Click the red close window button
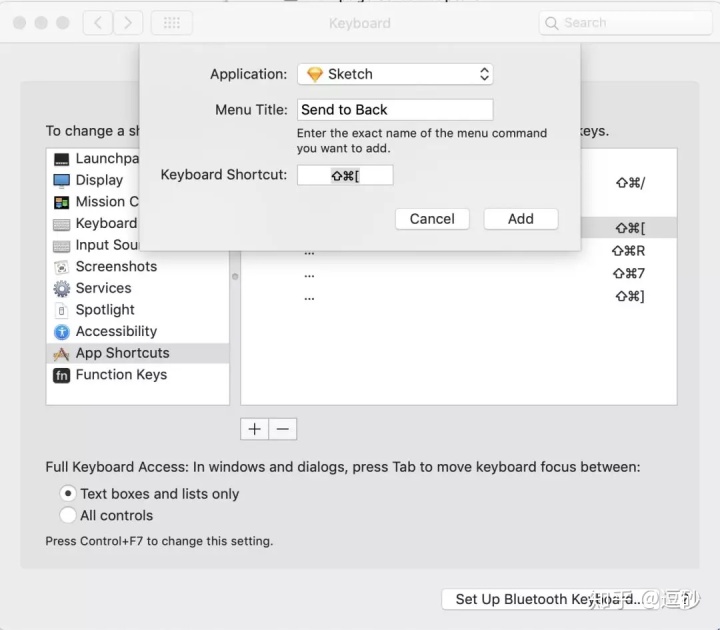The image size is (720, 630). pos(19,22)
